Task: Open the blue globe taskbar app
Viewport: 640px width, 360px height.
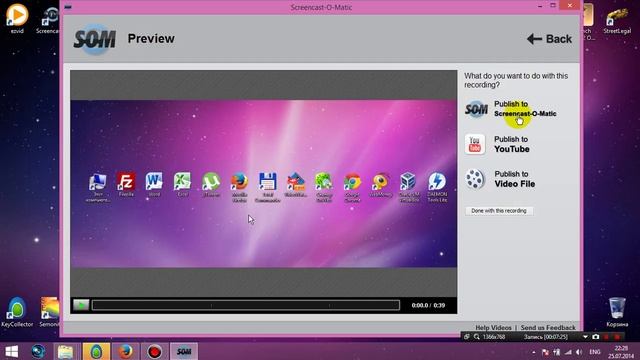Action: pos(38,351)
